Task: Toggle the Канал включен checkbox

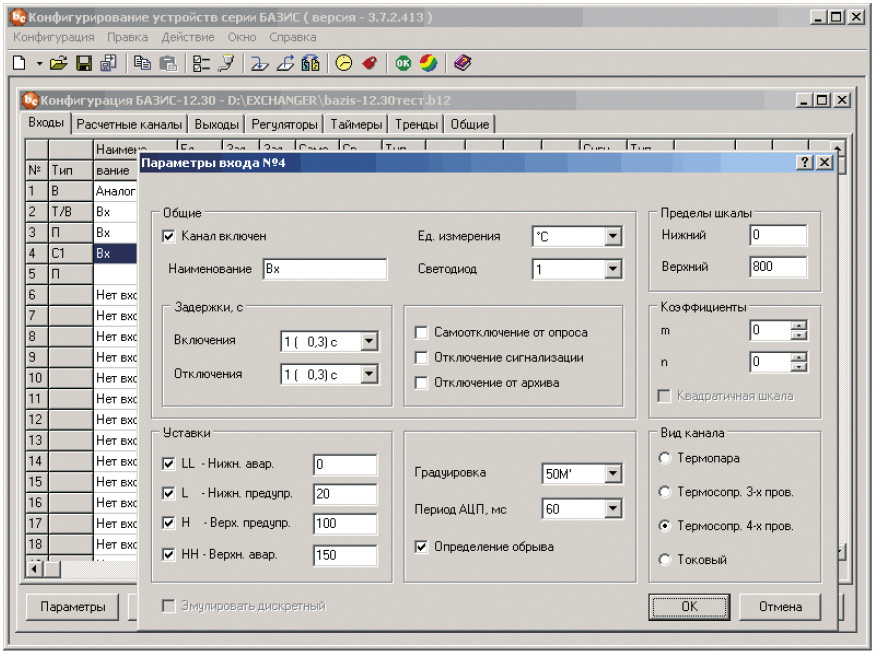Action: pos(168,236)
